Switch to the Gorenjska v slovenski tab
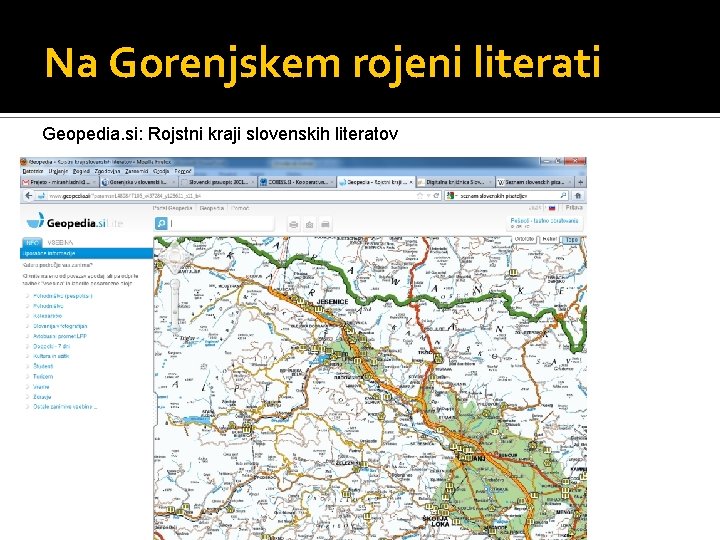The width and height of the screenshot is (720, 540). coord(138,182)
